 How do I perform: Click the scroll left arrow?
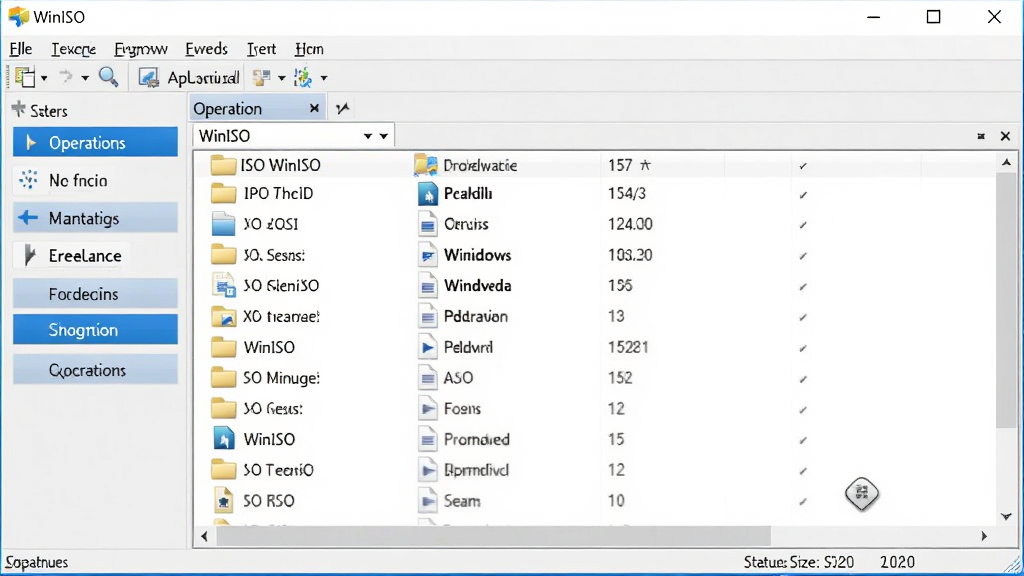(x=204, y=536)
